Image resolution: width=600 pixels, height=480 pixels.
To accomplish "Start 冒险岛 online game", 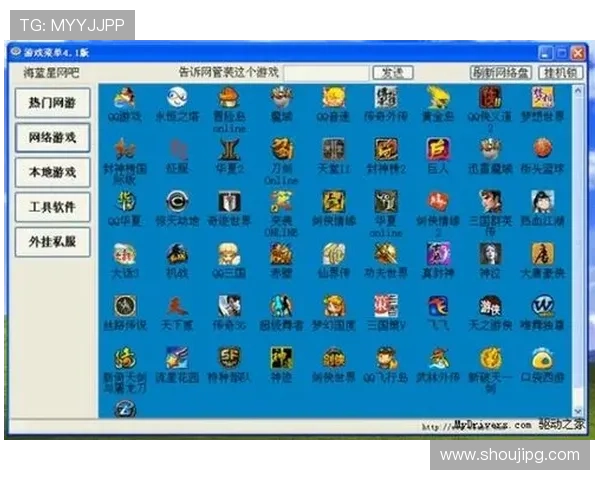I will [229, 98].
